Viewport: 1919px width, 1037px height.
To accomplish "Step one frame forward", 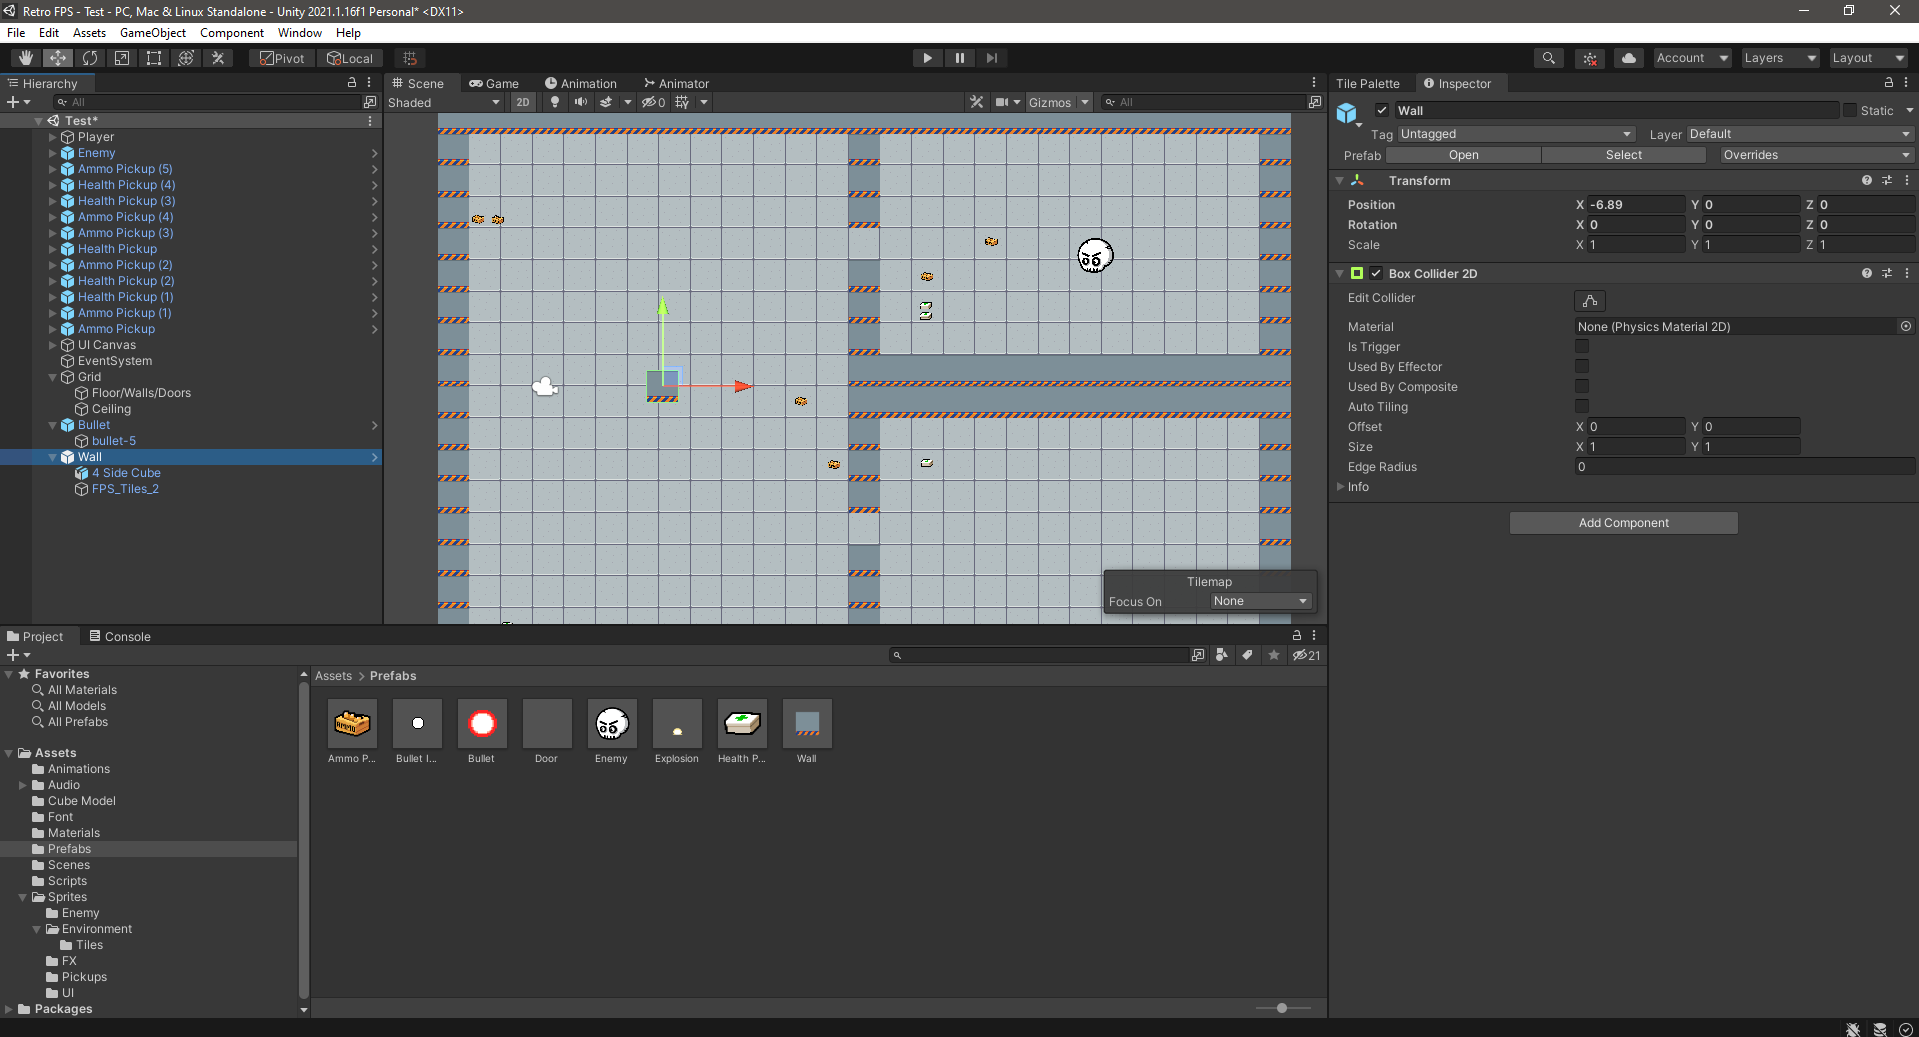I will [x=991, y=58].
